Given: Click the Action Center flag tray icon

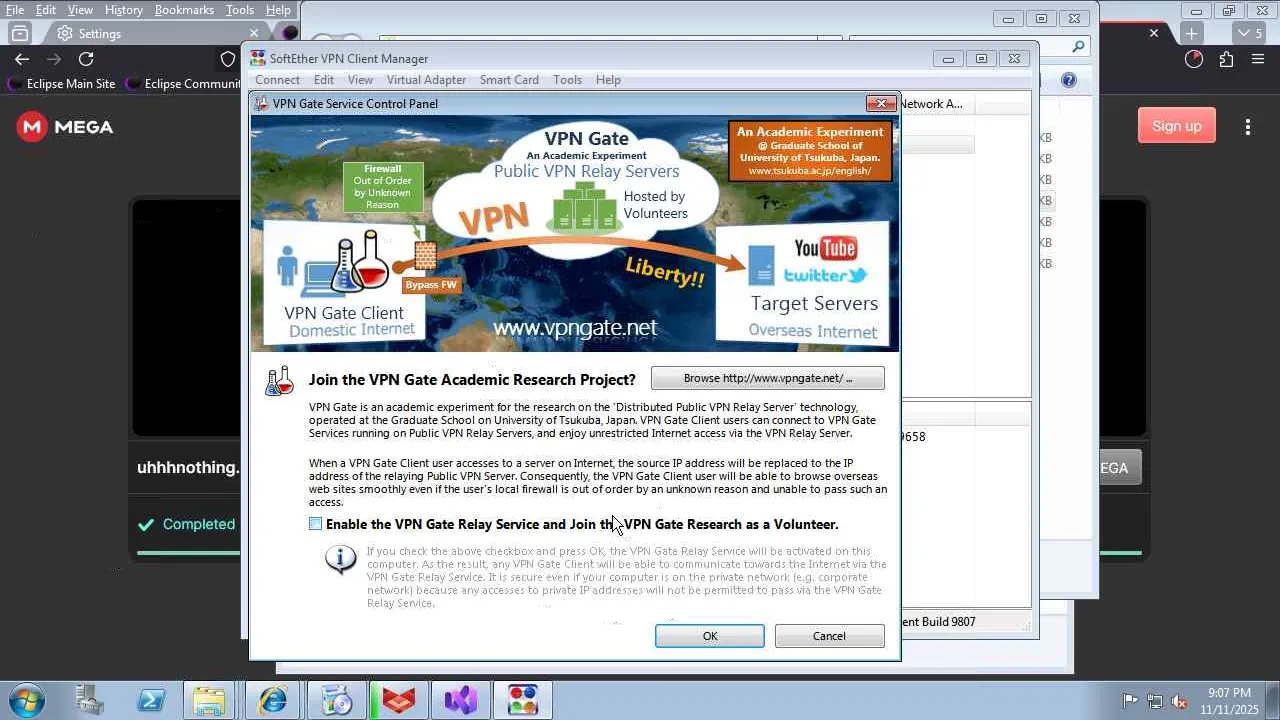Looking at the screenshot, I should click(x=1130, y=701).
